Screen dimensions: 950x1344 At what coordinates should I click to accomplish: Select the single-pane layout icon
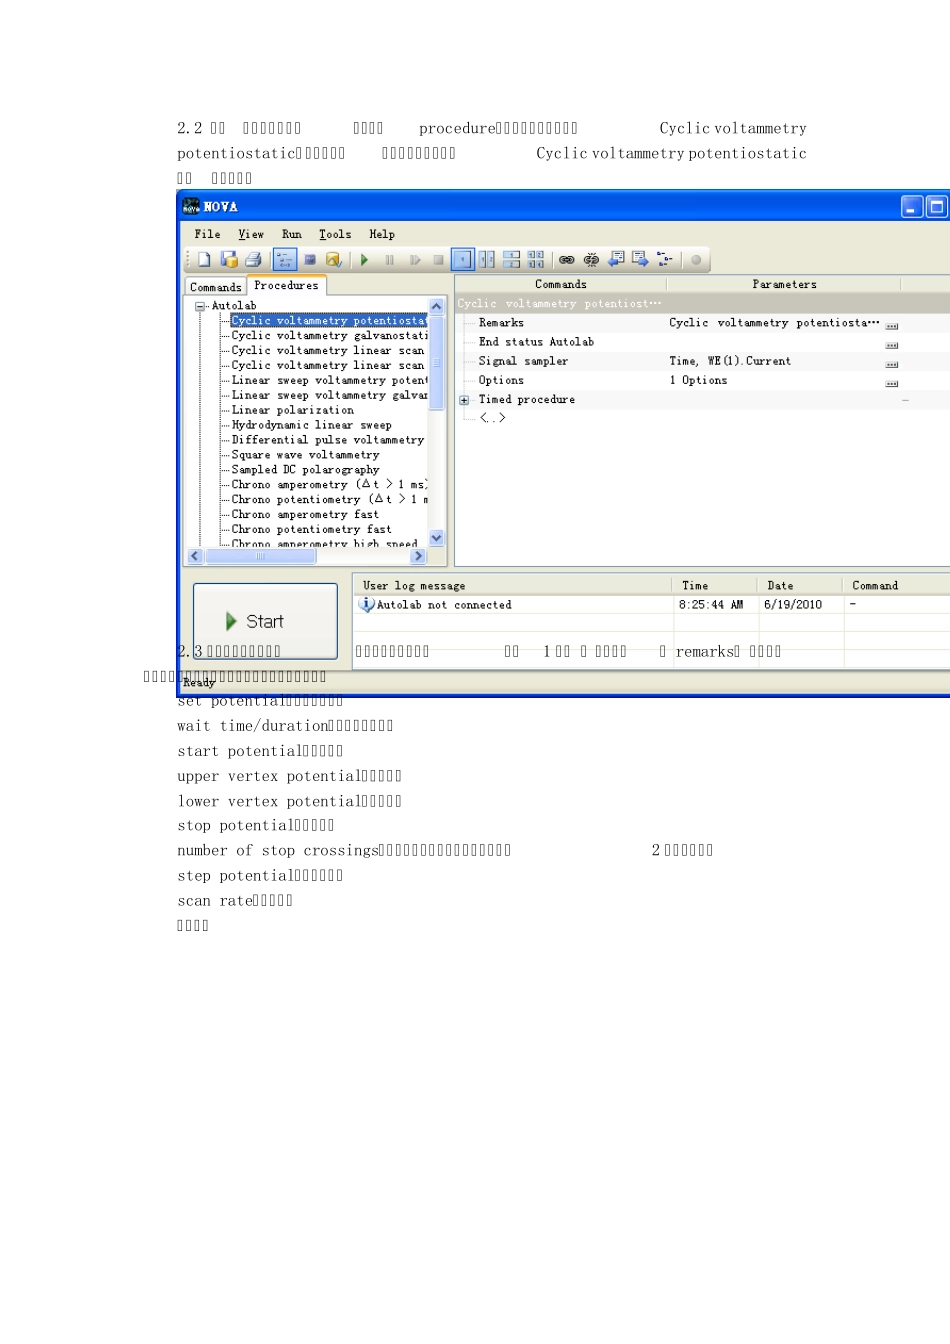click(463, 260)
